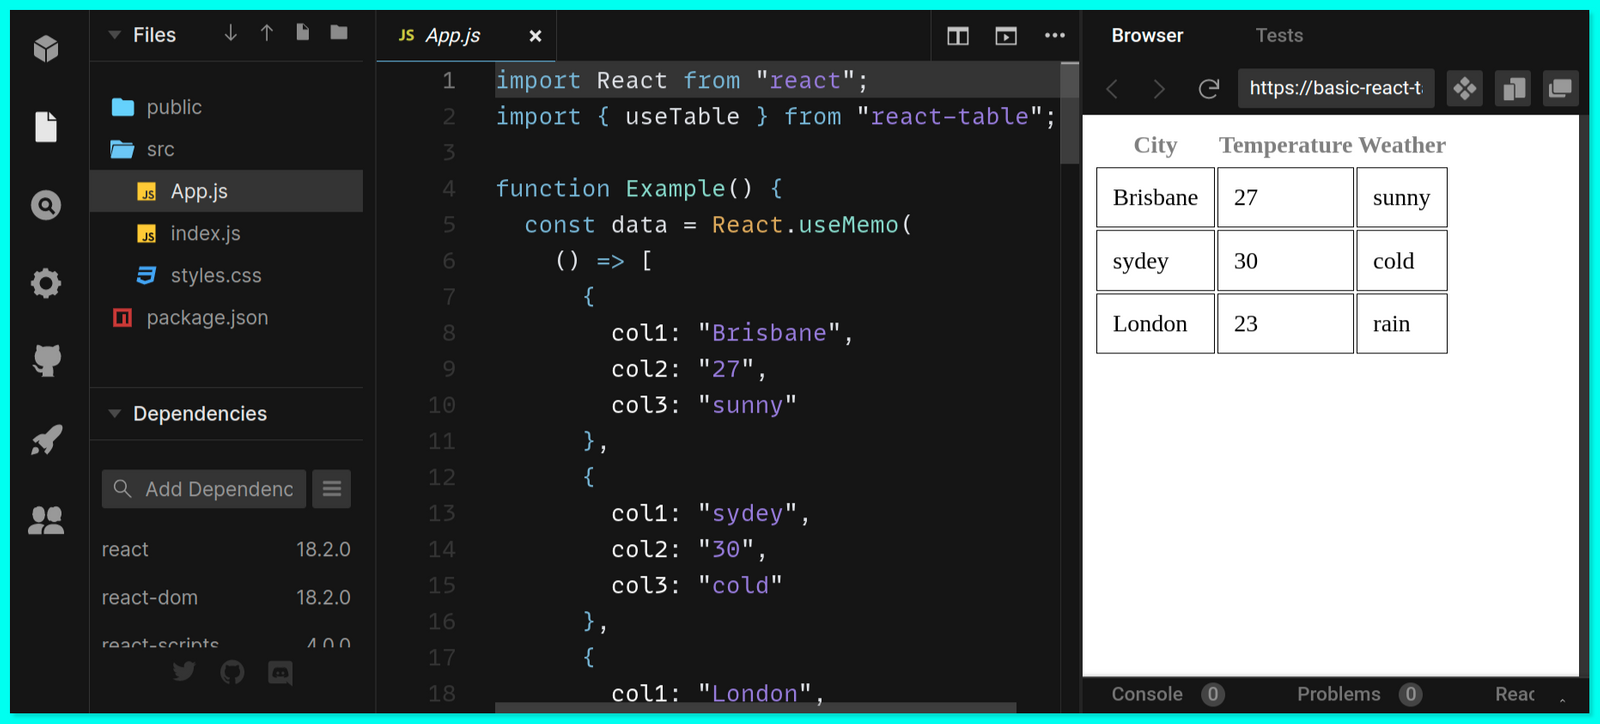This screenshot has width=1600, height=724.
Task: Refresh the browser preview
Action: 1209,89
